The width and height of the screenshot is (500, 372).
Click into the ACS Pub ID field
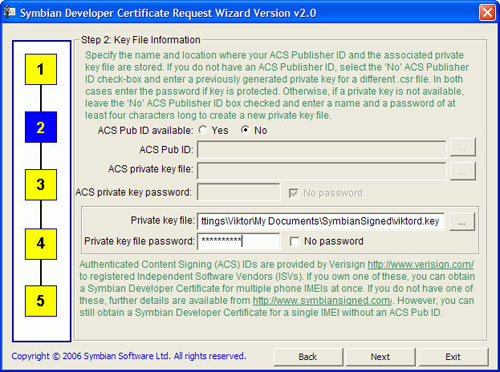322,149
